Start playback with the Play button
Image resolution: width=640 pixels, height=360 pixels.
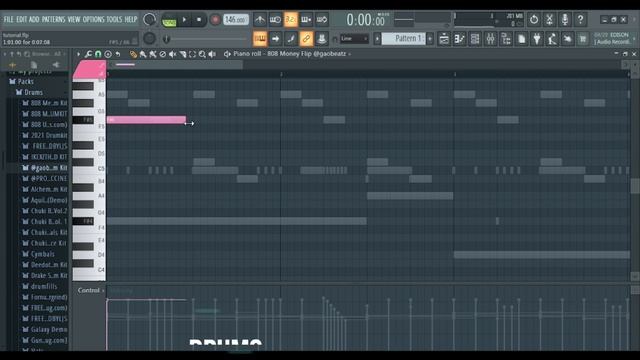184,20
